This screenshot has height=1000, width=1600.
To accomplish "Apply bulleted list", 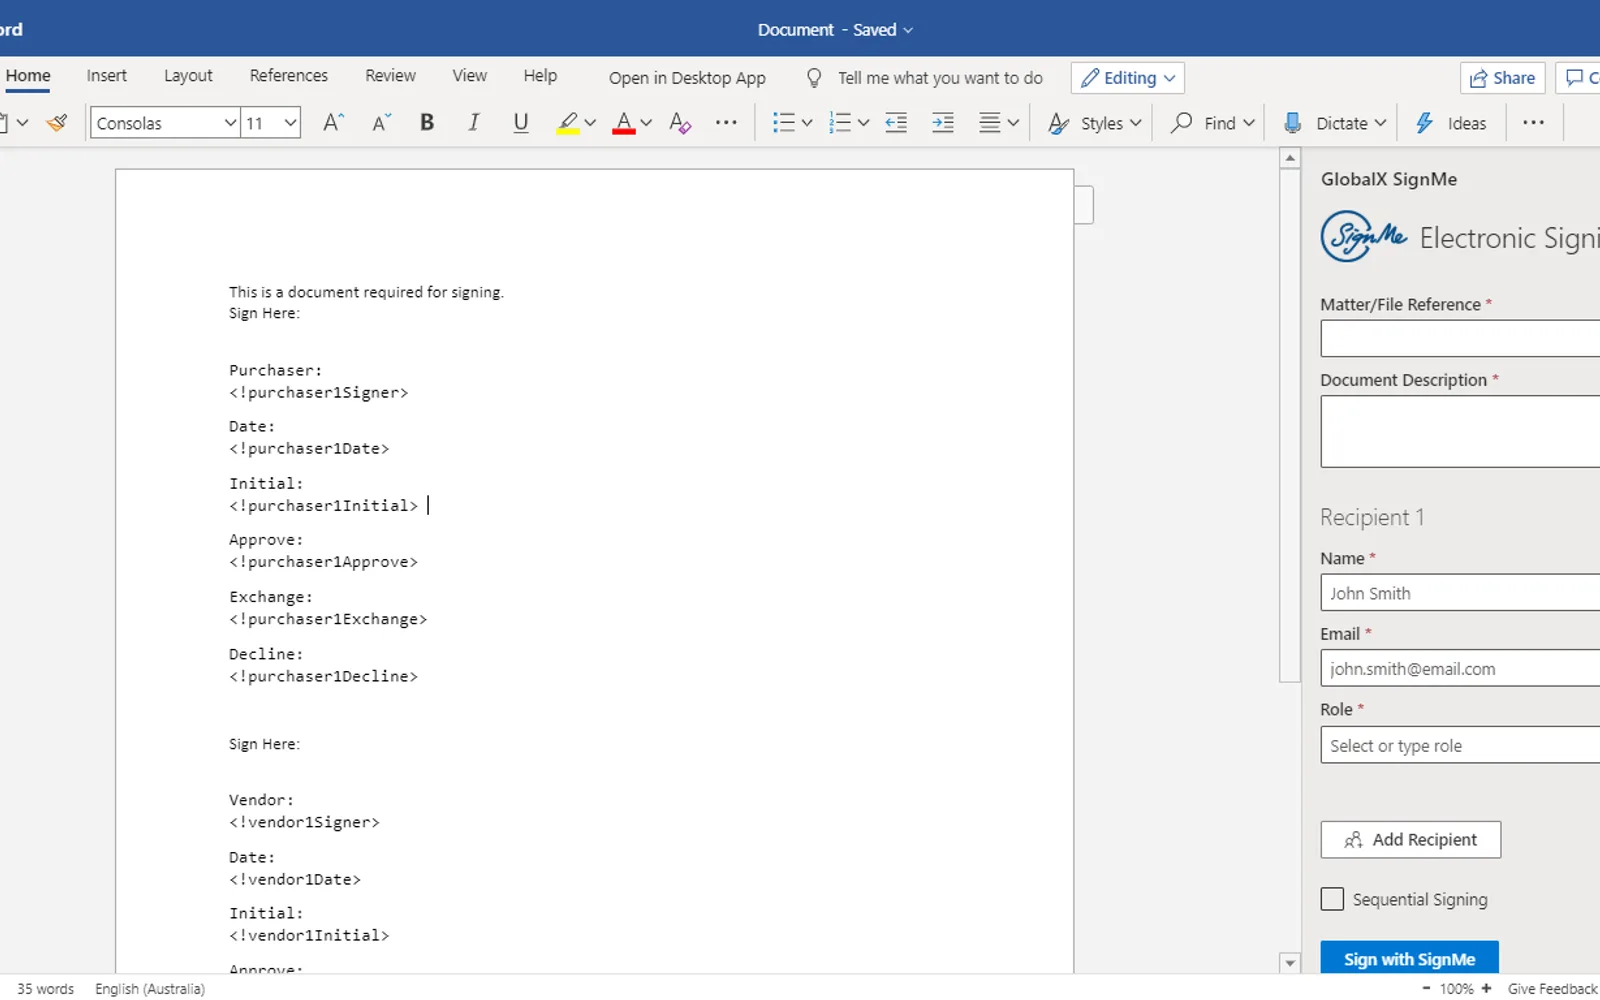I will (784, 123).
